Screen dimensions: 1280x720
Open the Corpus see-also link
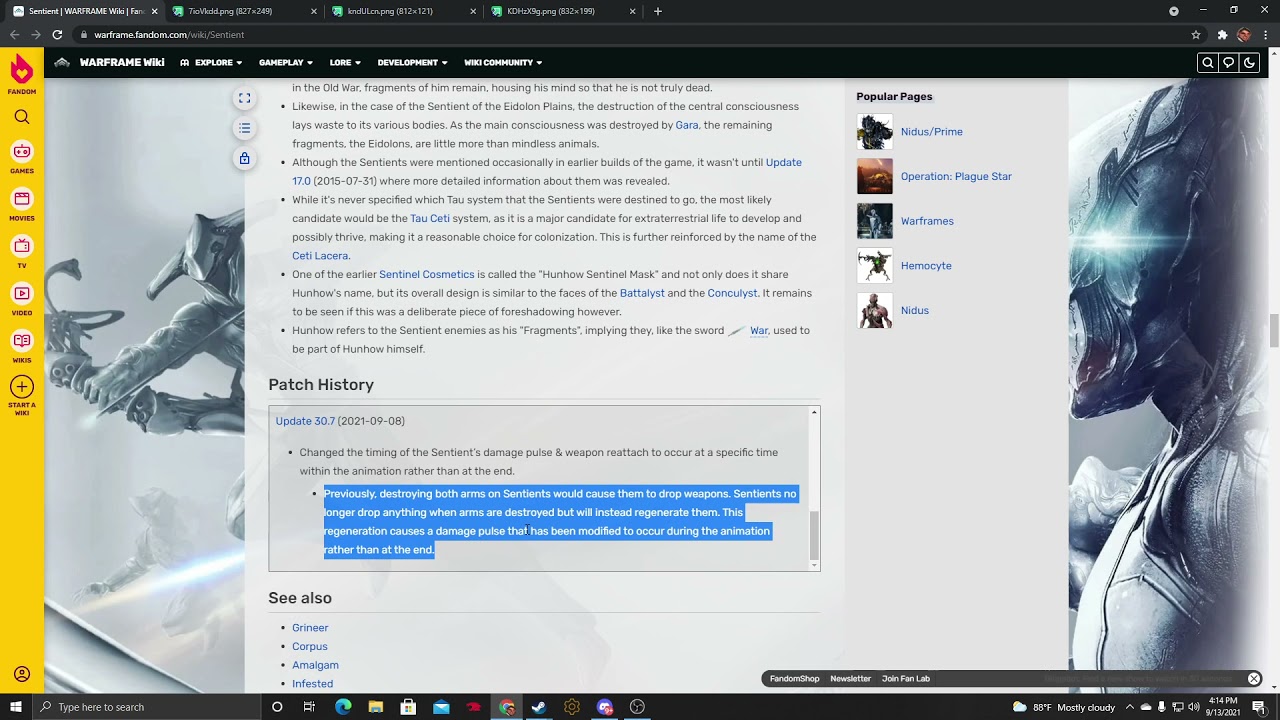coord(310,647)
